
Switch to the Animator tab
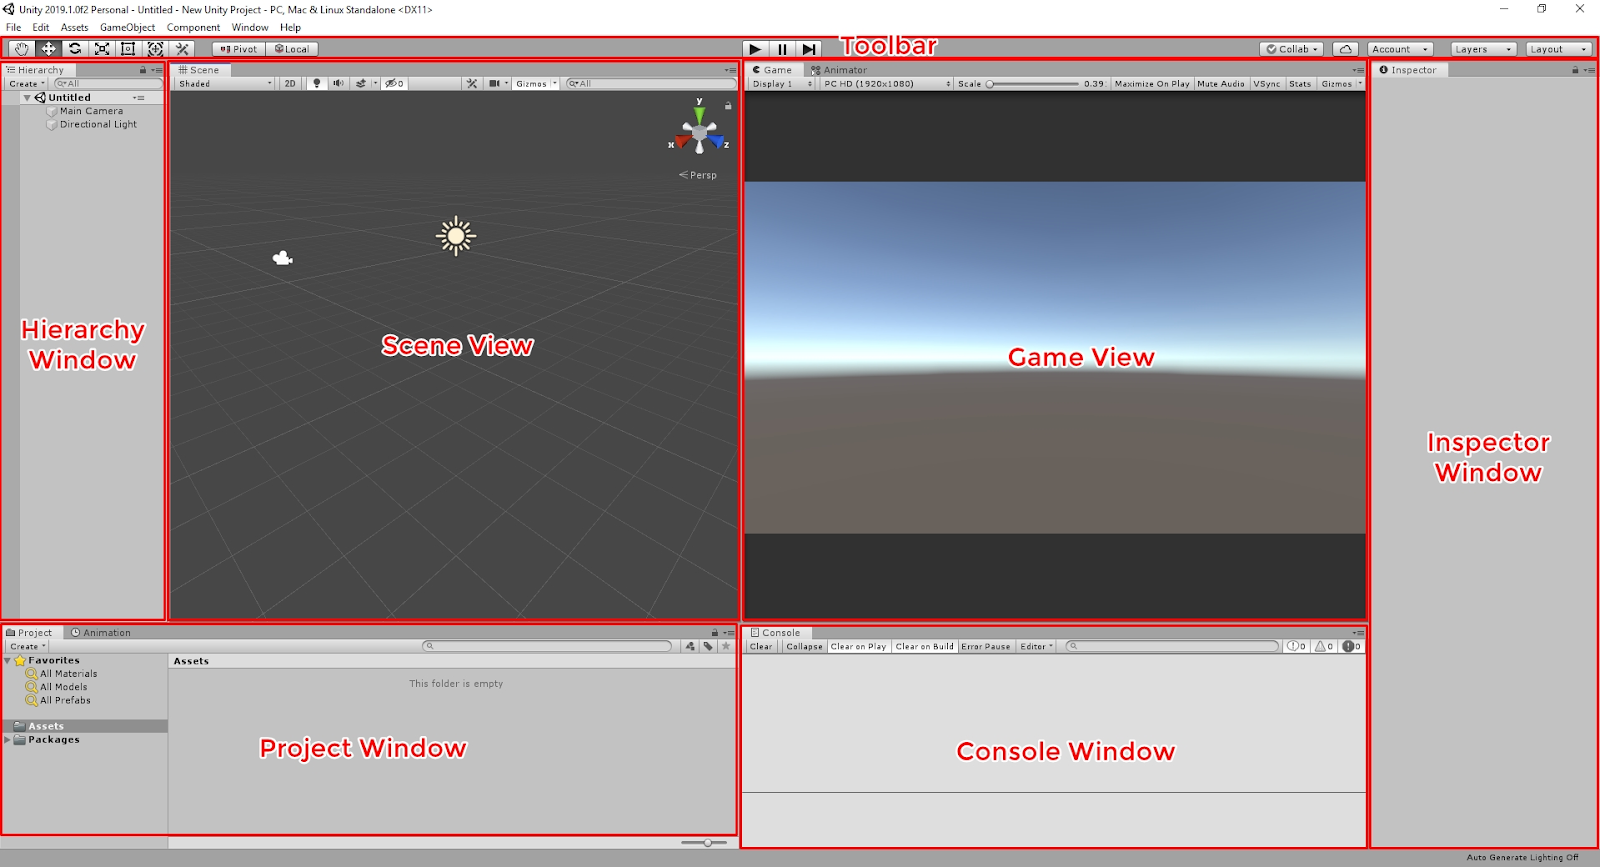(x=839, y=70)
